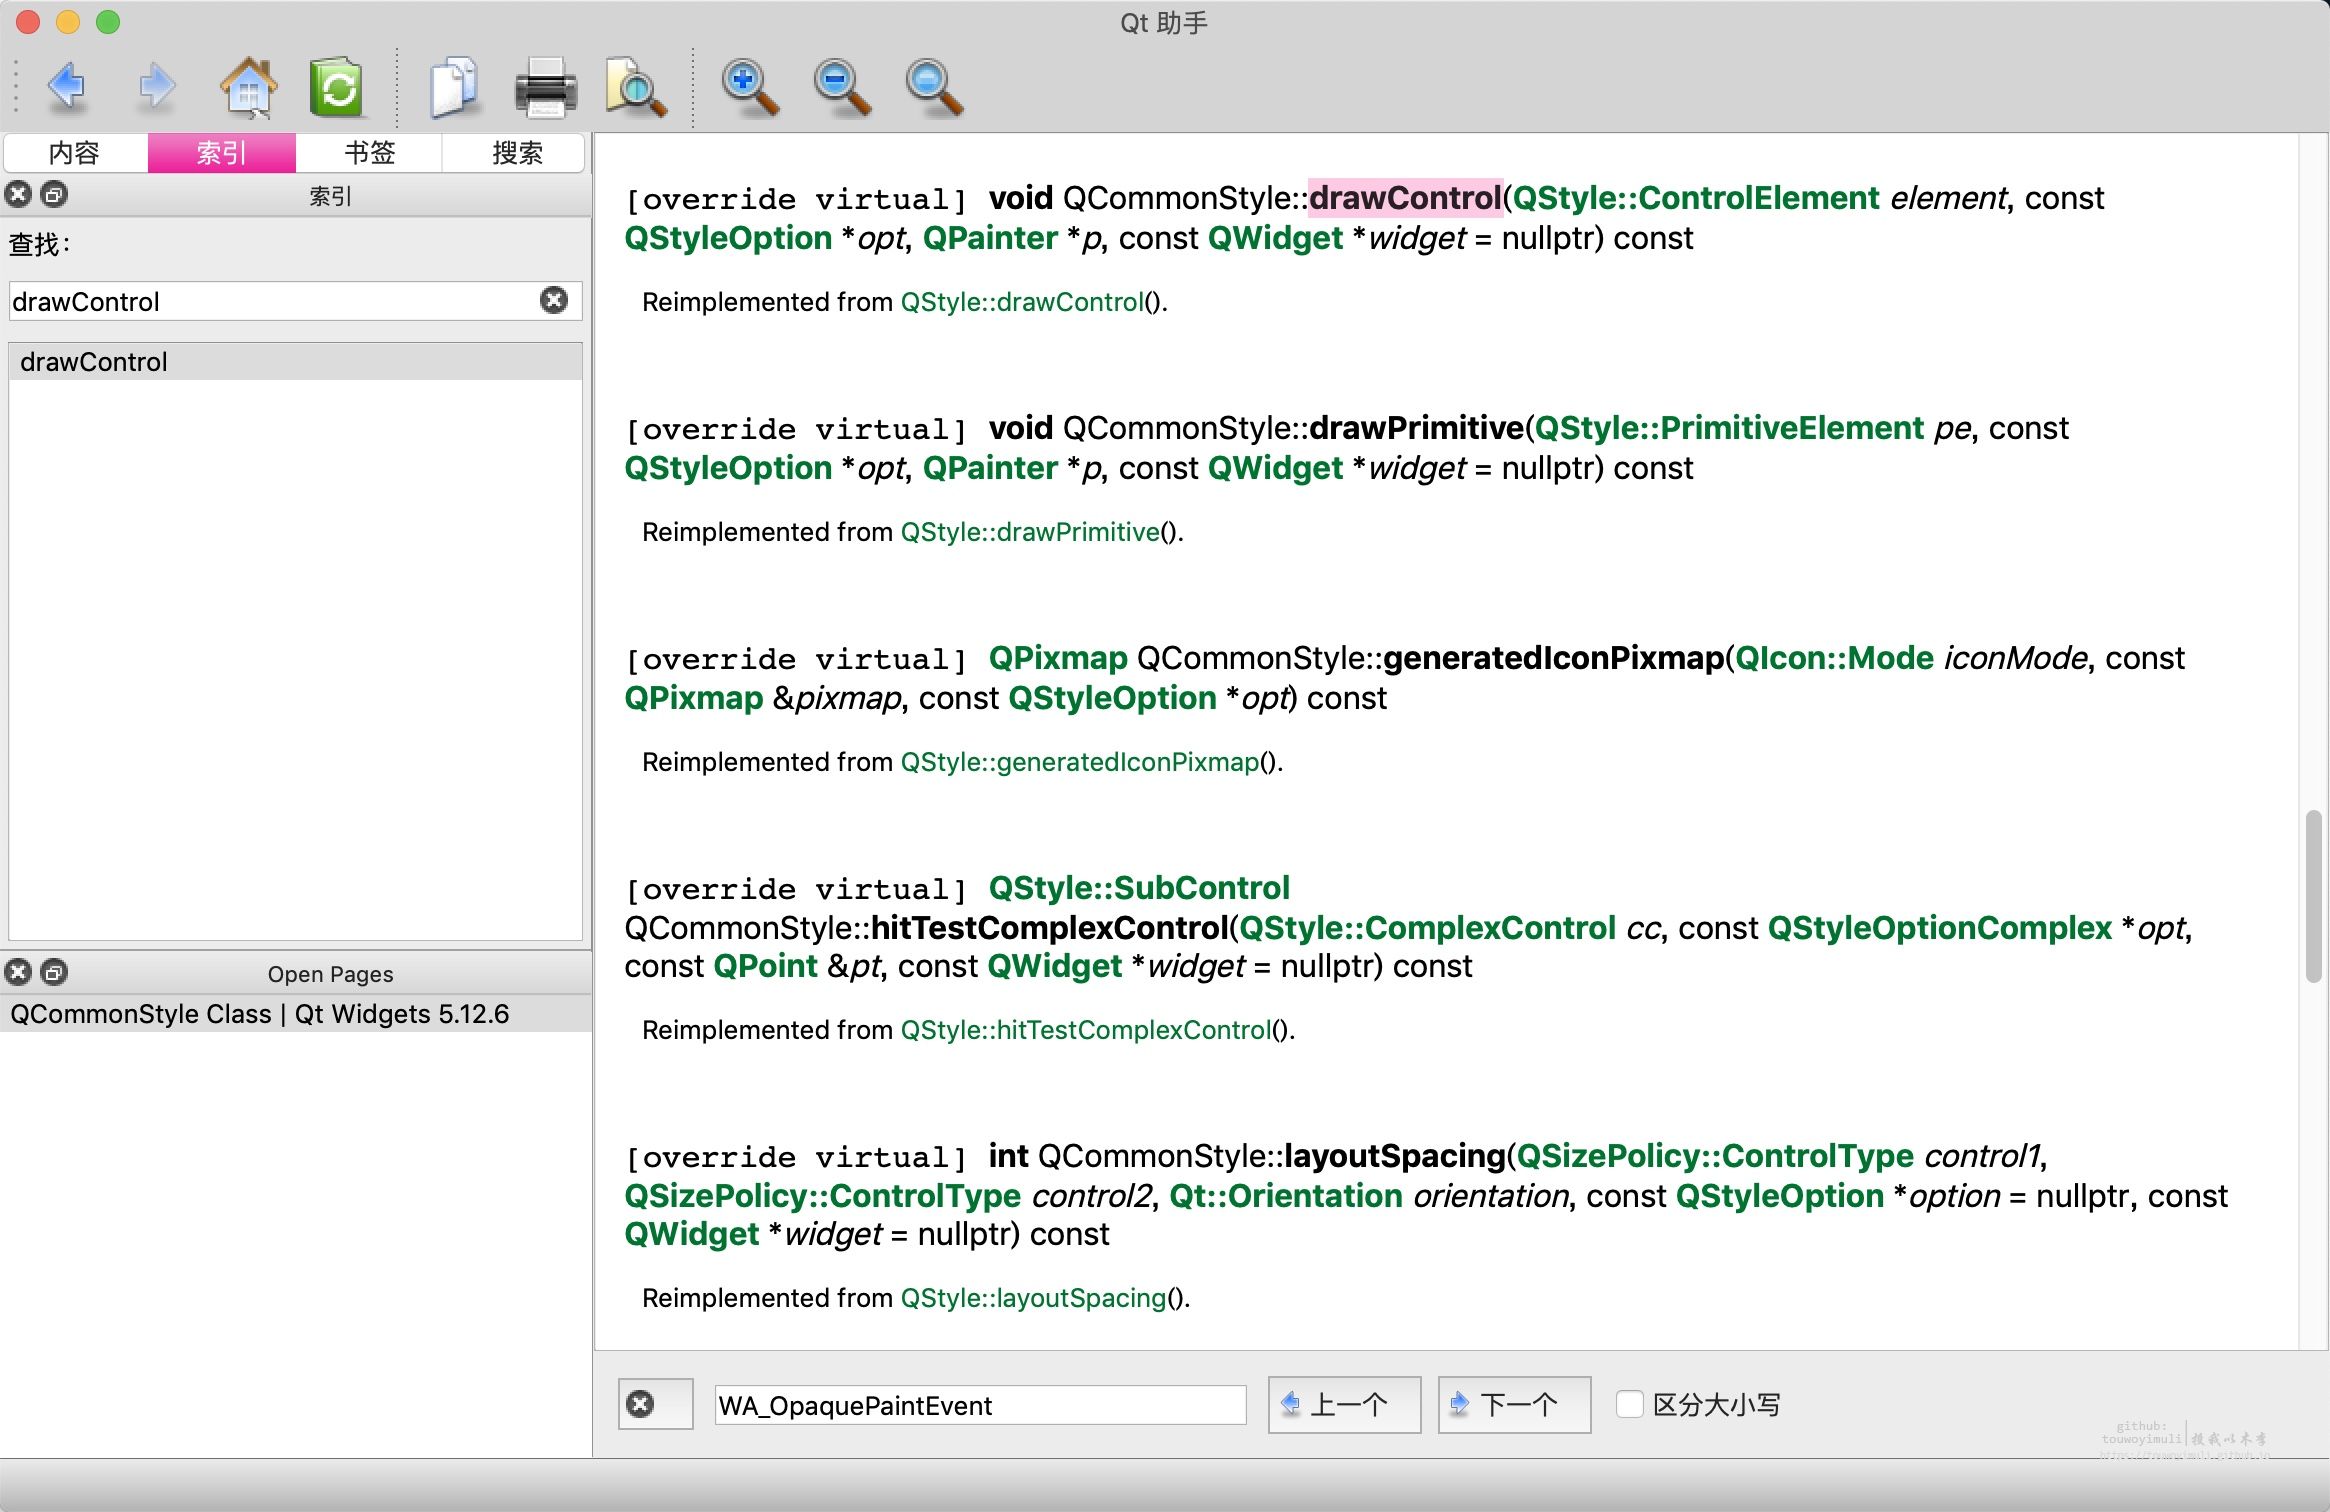The height and width of the screenshot is (1512, 2330).
Task: Close the index panel
Action: coord(18,195)
